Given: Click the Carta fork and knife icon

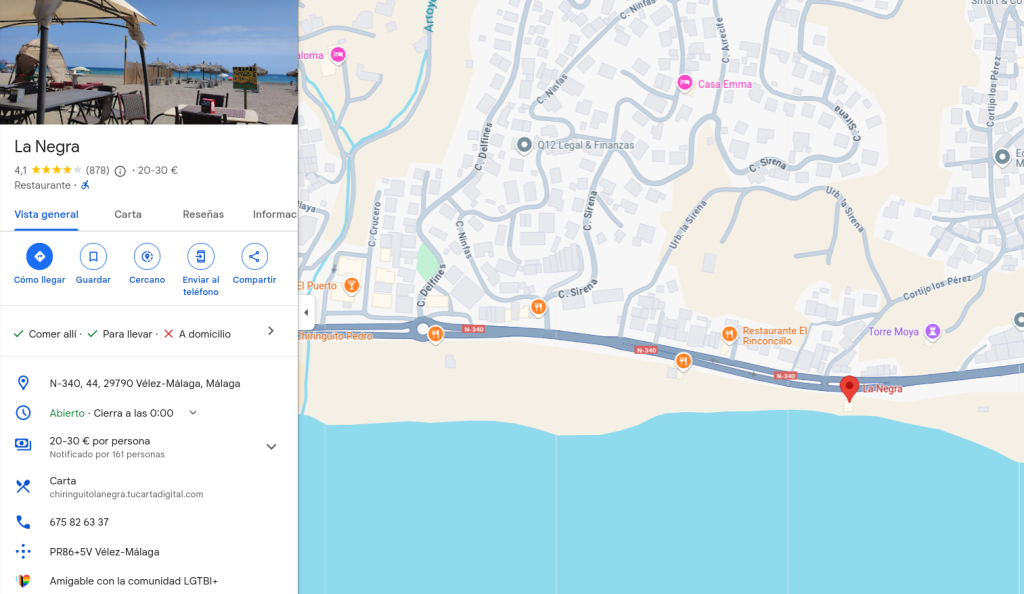Looking at the screenshot, I should pyautogui.click(x=23, y=486).
